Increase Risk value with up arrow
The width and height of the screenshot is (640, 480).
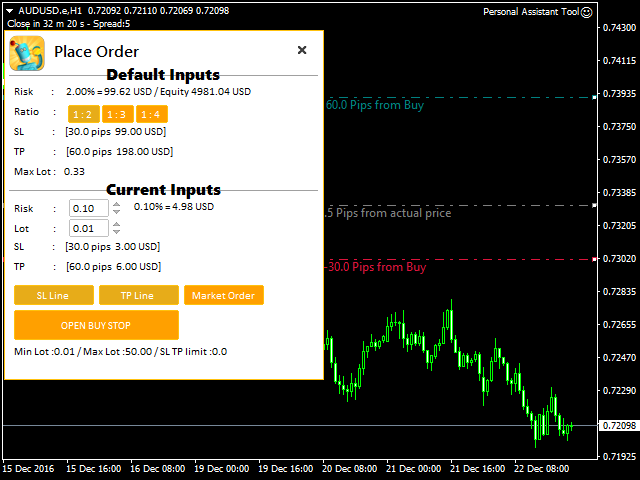pos(116,204)
